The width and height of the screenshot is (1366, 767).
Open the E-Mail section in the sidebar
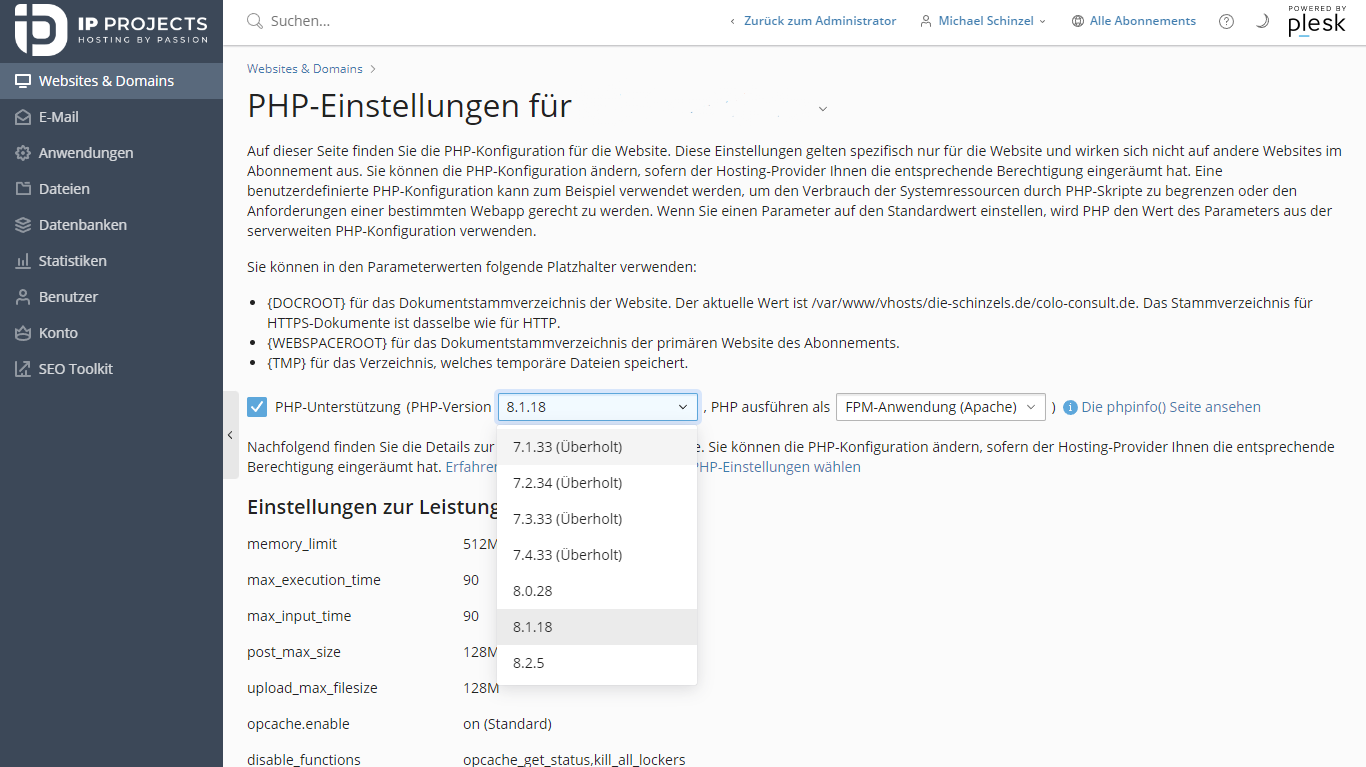[60, 117]
